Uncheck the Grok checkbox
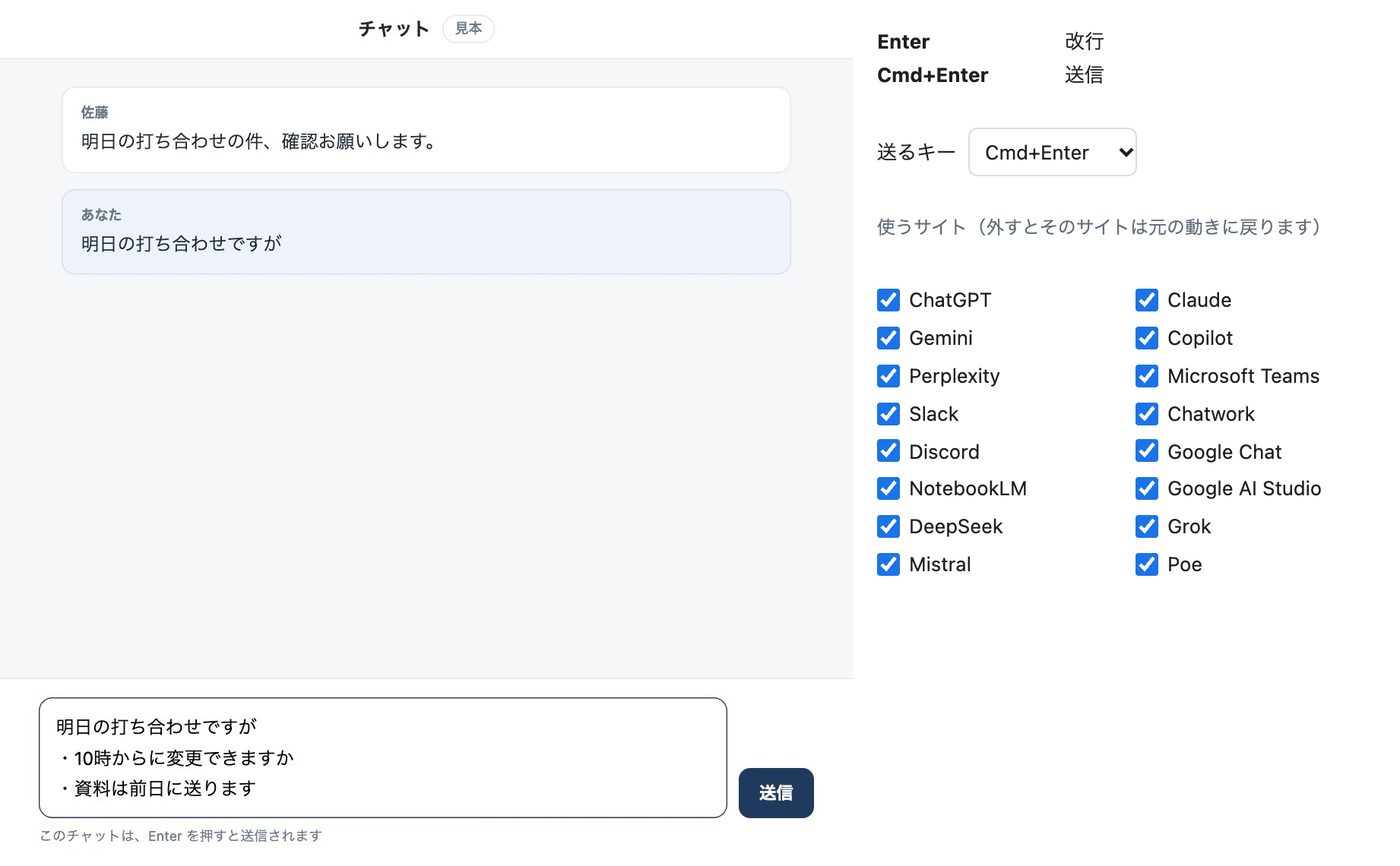This screenshot has height=866, width=1400. click(x=1147, y=526)
